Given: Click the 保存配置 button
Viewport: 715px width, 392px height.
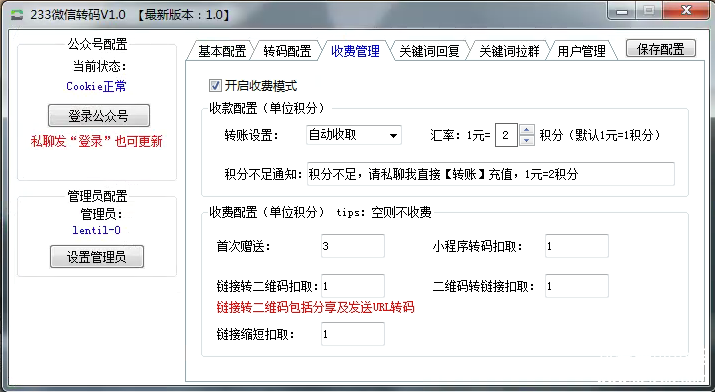Looking at the screenshot, I should [x=661, y=48].
